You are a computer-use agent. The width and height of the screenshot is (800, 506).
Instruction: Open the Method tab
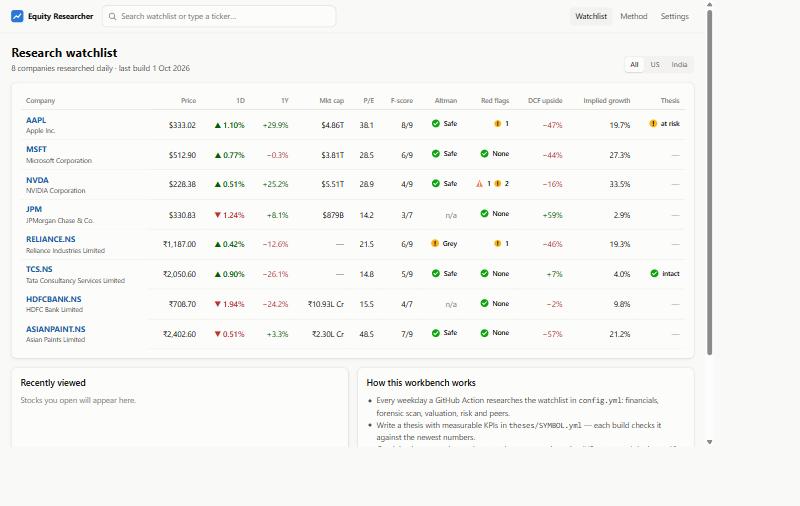[x=634, y=16]
